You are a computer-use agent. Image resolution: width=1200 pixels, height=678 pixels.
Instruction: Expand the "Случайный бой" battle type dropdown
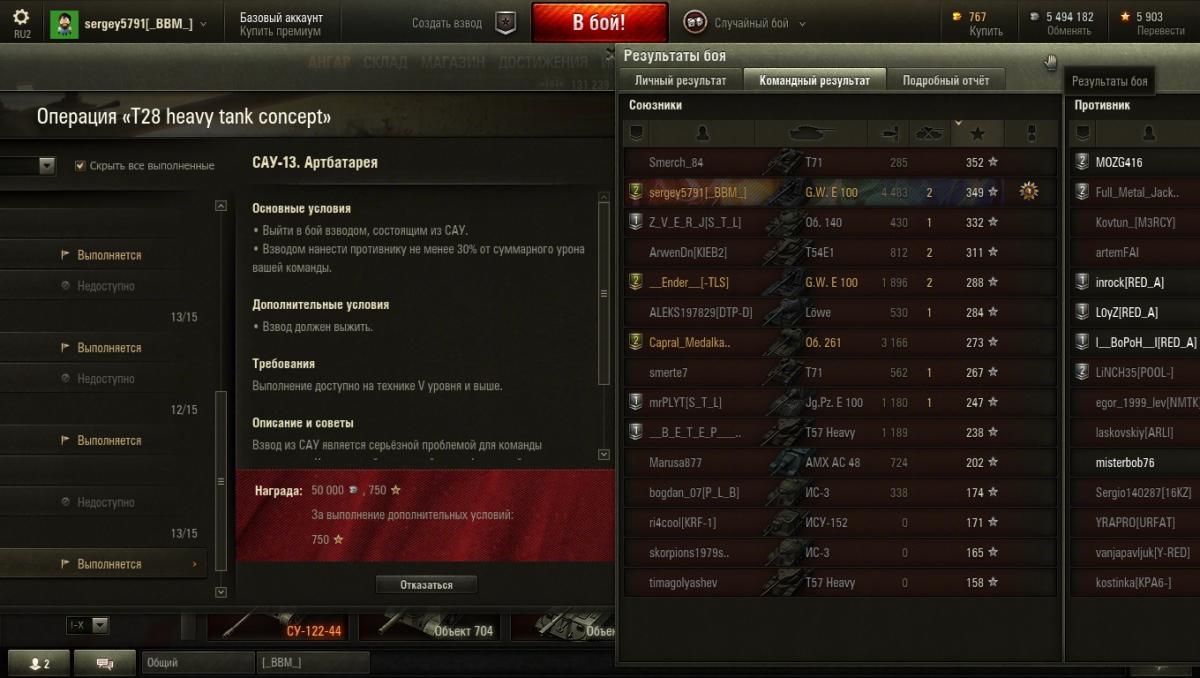[745, 23]
